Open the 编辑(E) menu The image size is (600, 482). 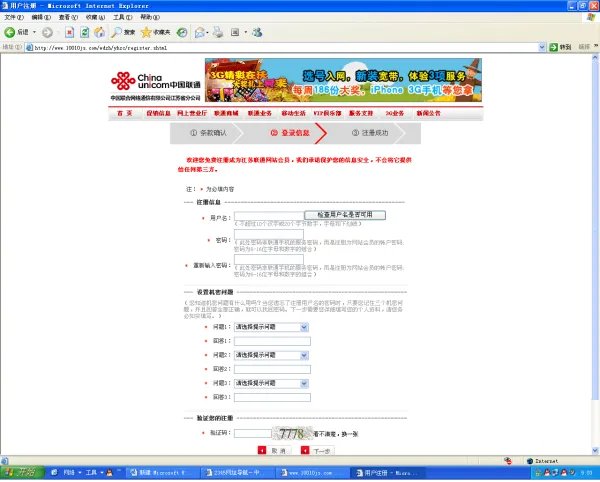41,17
